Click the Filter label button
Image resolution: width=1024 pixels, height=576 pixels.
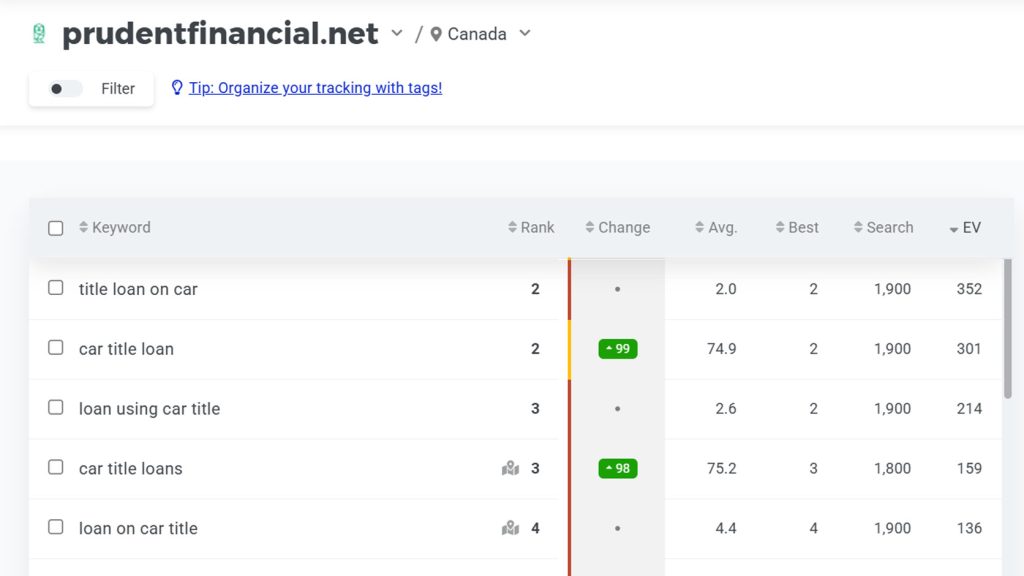click(118, 89)
